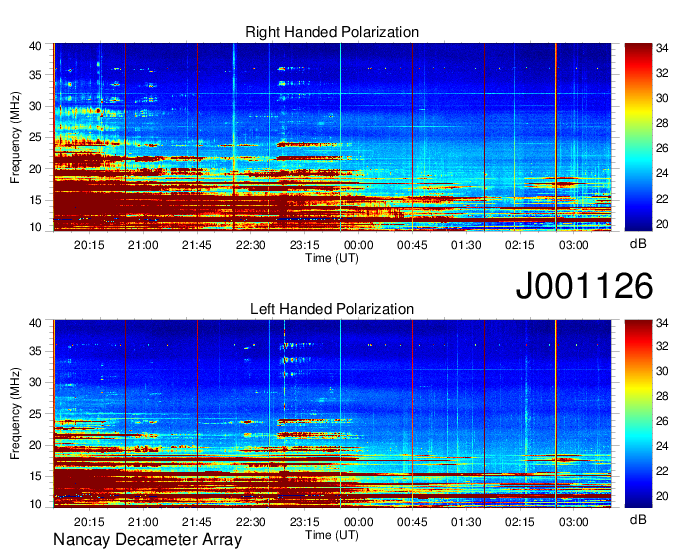Click 00:45 time tick on Right Handed plot
This screenshot has width=680, height=552.
(412, 245)
